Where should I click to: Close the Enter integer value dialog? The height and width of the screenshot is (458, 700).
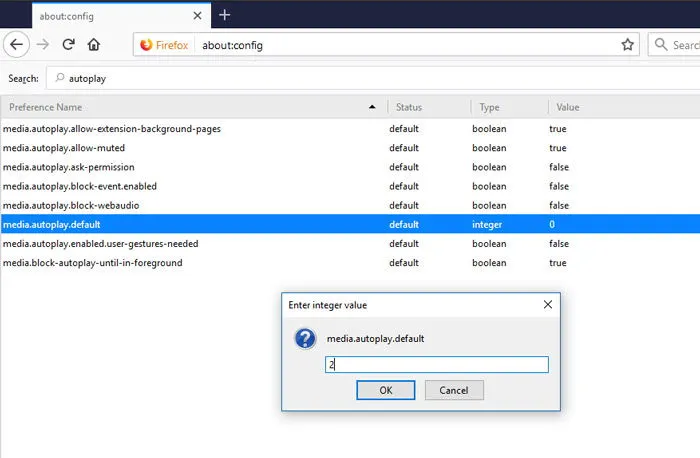pos(548,304)
